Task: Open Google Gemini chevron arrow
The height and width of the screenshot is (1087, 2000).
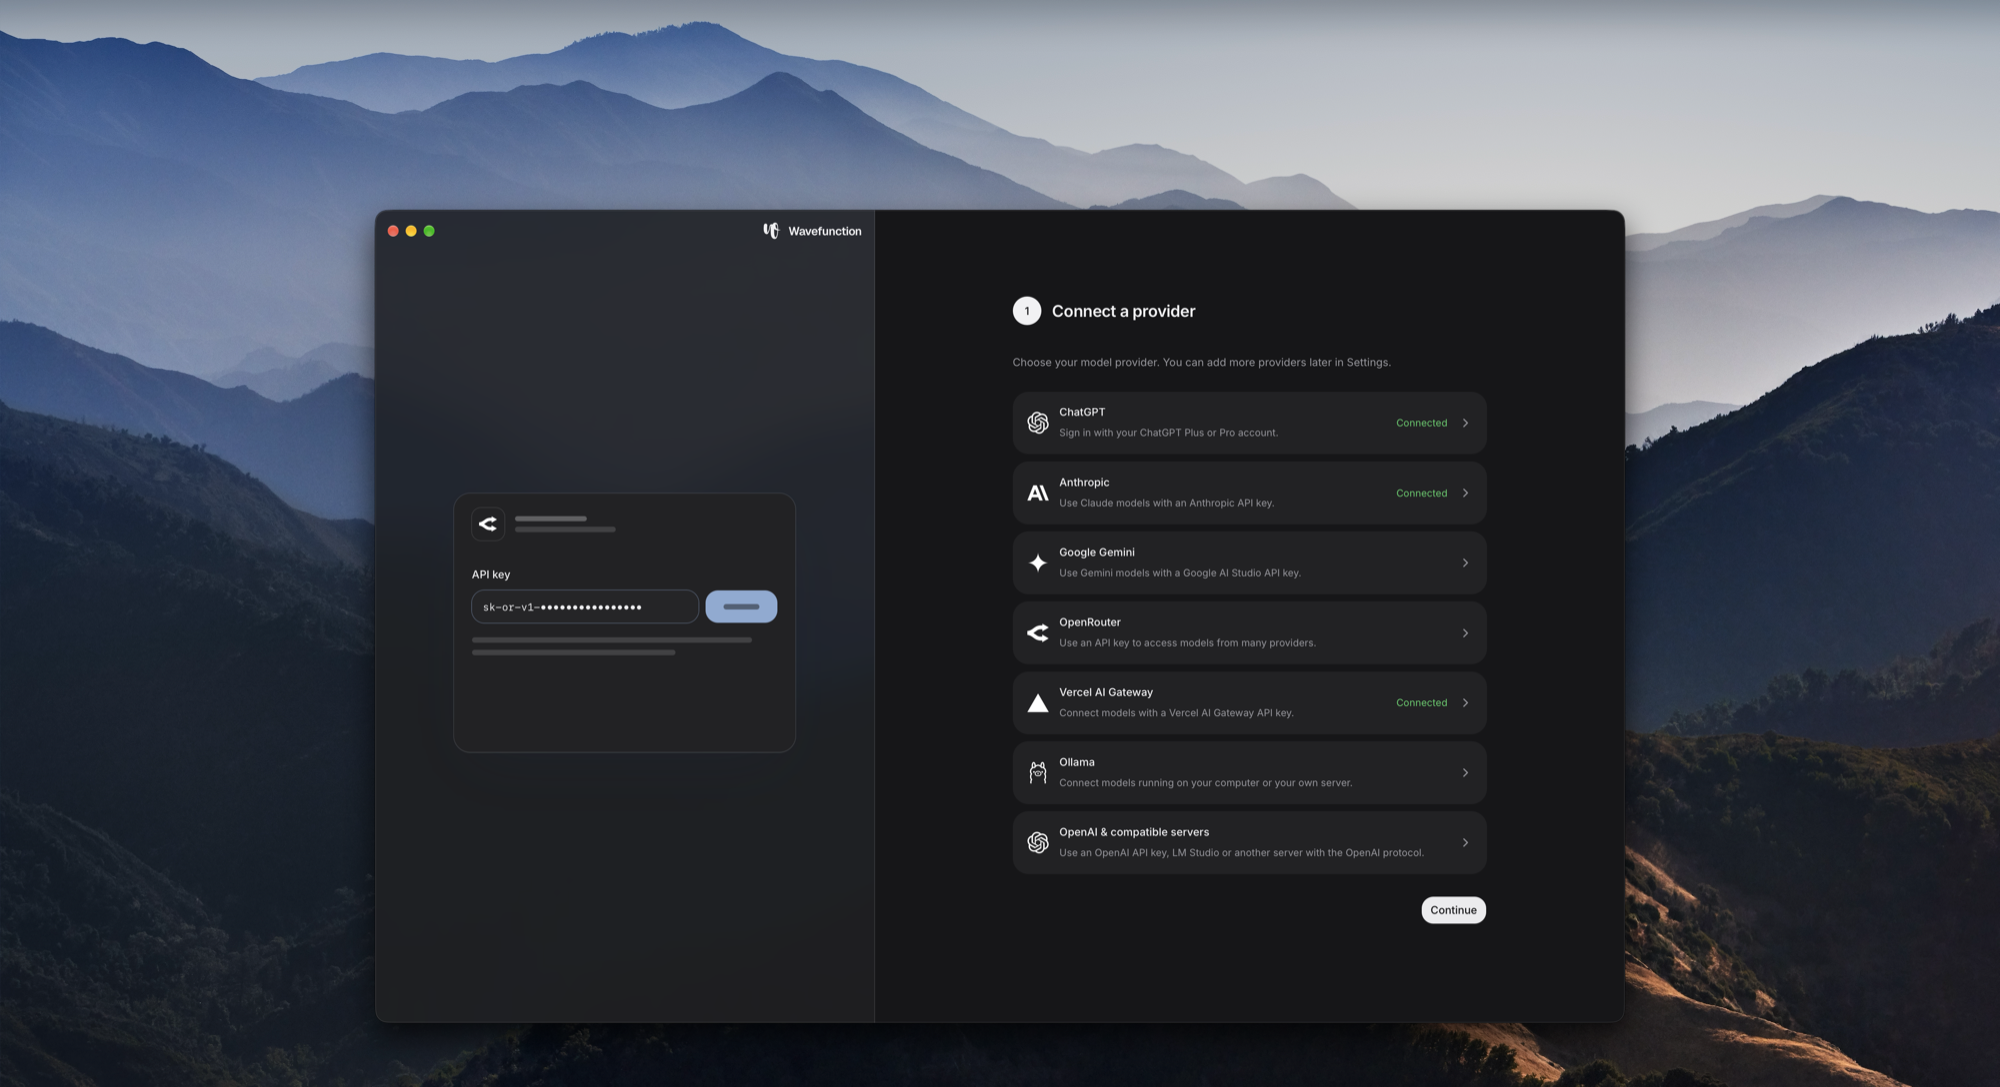Action: tap(1465, 563)
